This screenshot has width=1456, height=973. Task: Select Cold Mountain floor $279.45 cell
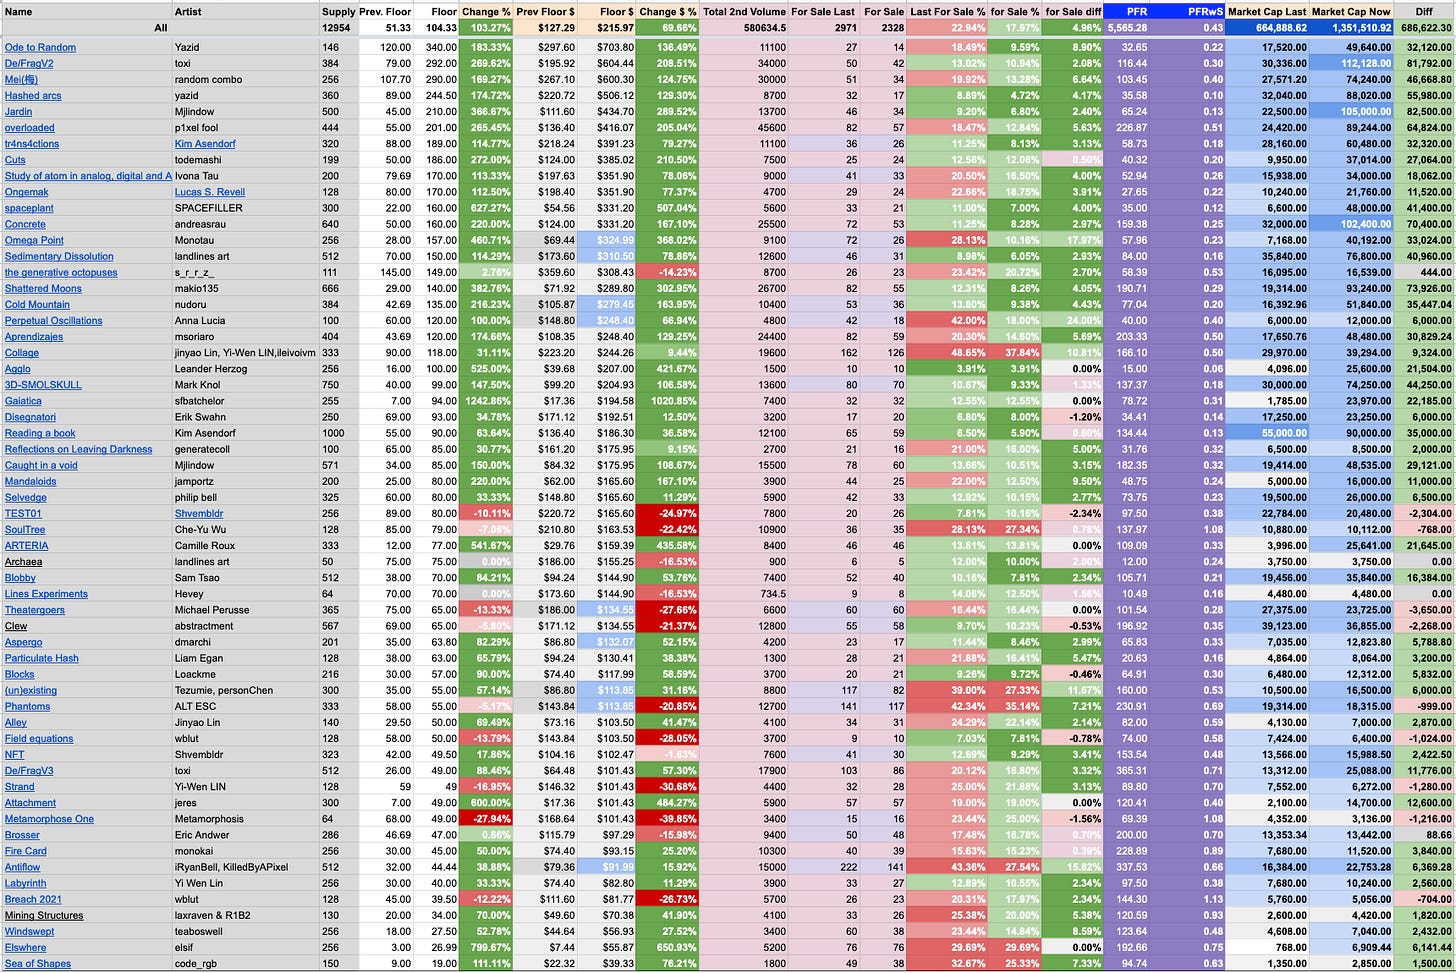[x=606, y=304]
